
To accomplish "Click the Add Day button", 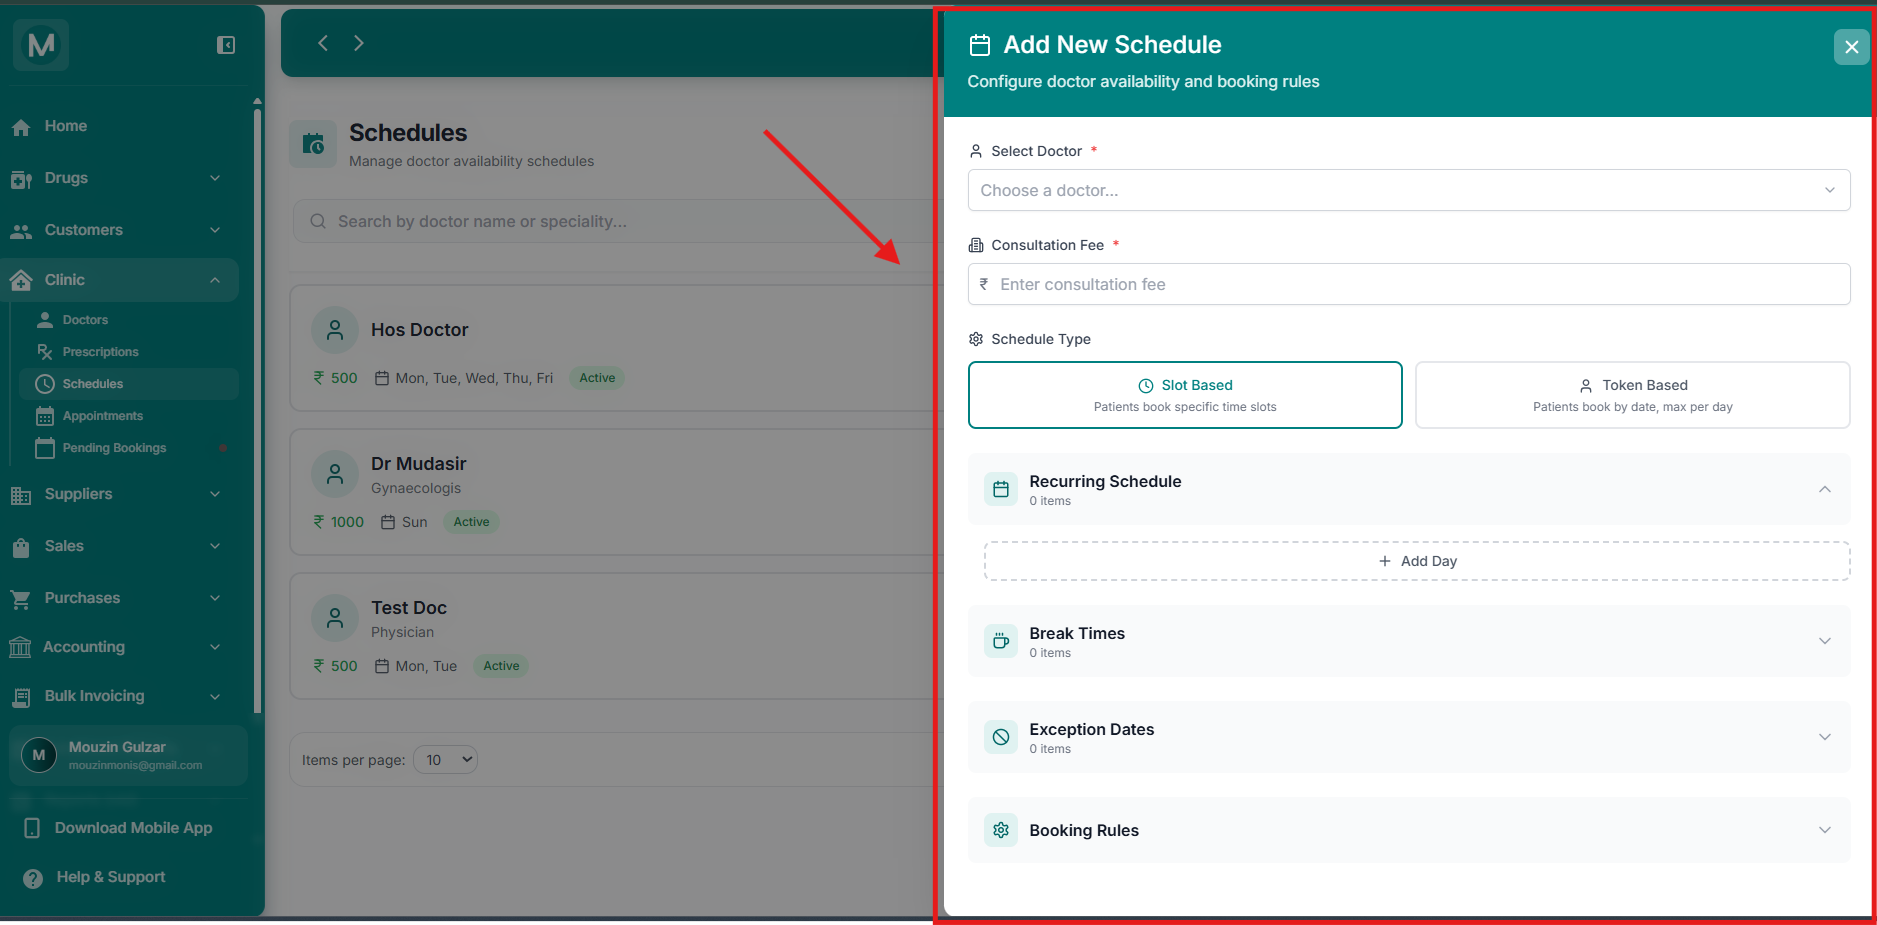I will (x=1417, y=561).
